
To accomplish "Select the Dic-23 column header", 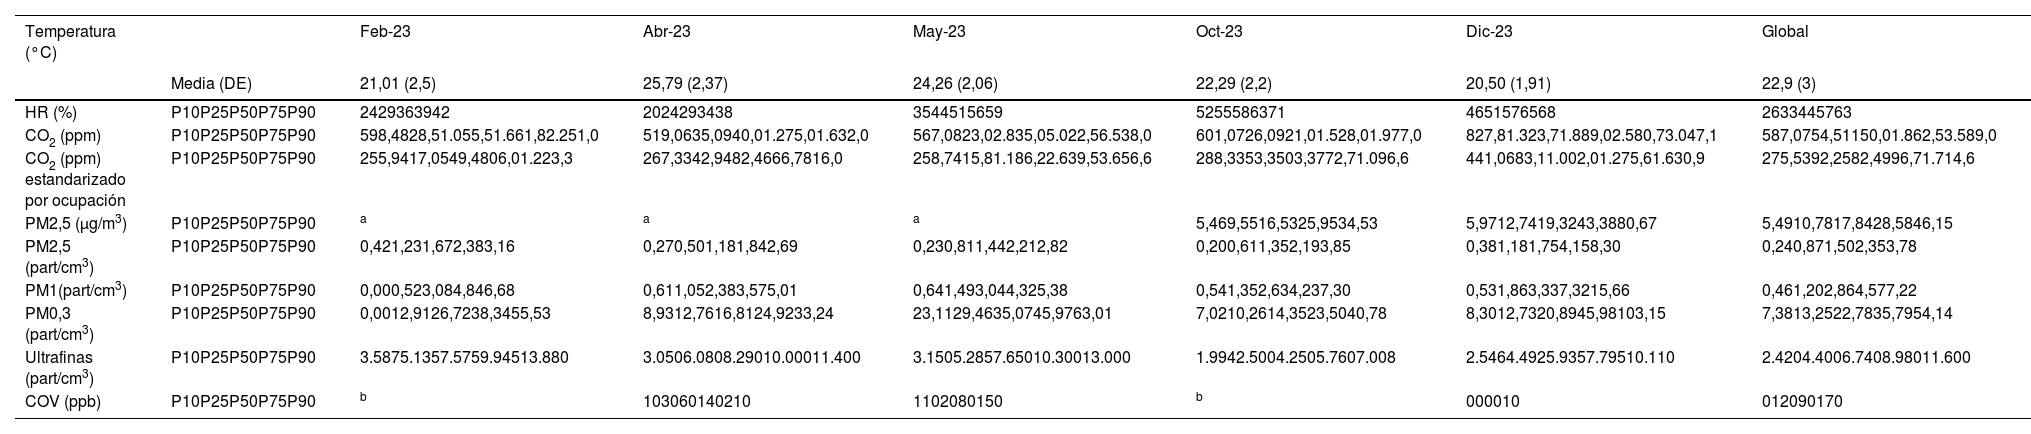I will pos(1488,32).
